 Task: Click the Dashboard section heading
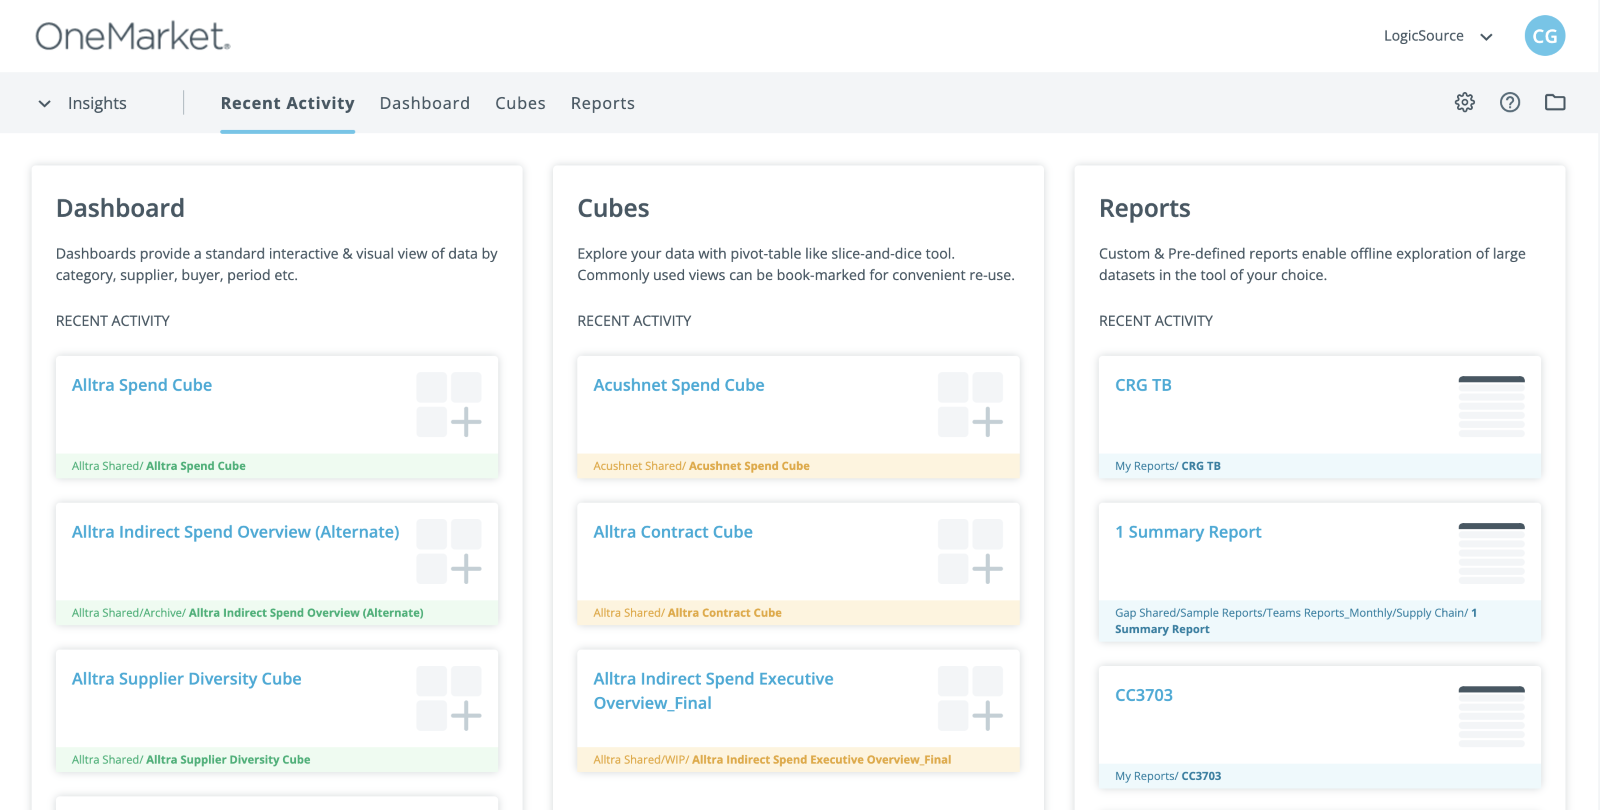[x=120, y=208]
